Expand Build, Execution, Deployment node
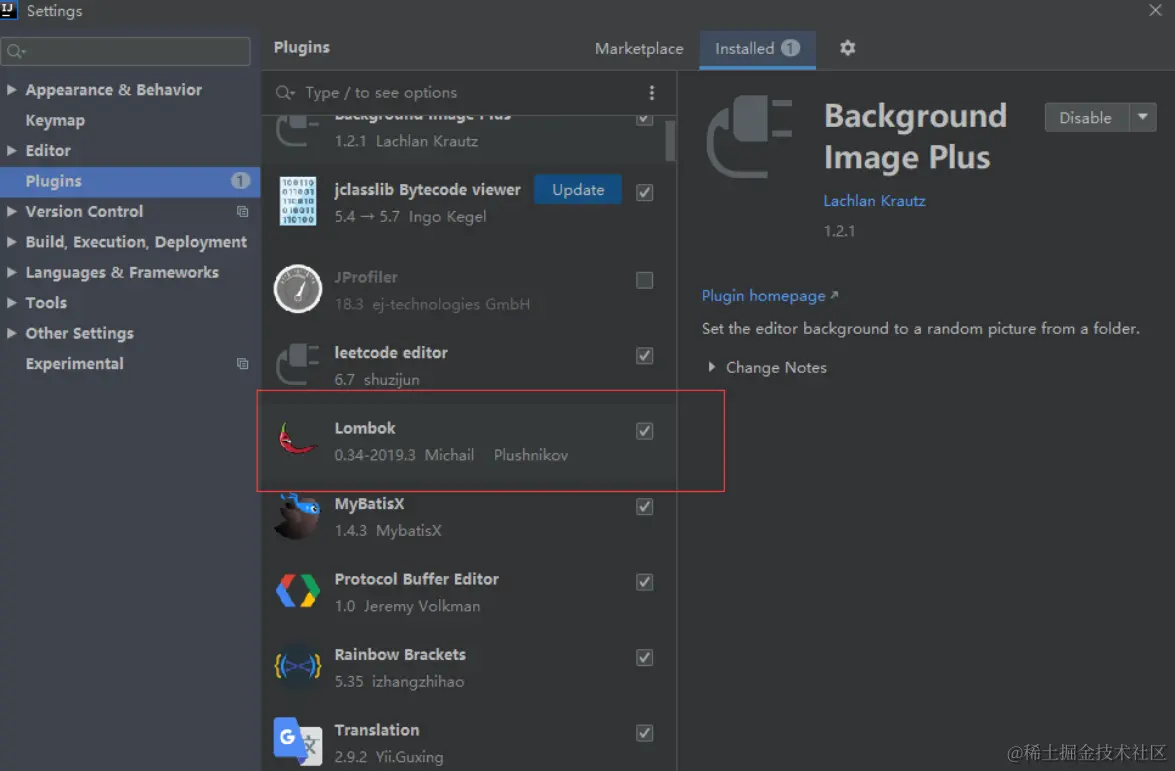Image resolution: width=1175 pixels, height=771 pixels. click(11, 241)
